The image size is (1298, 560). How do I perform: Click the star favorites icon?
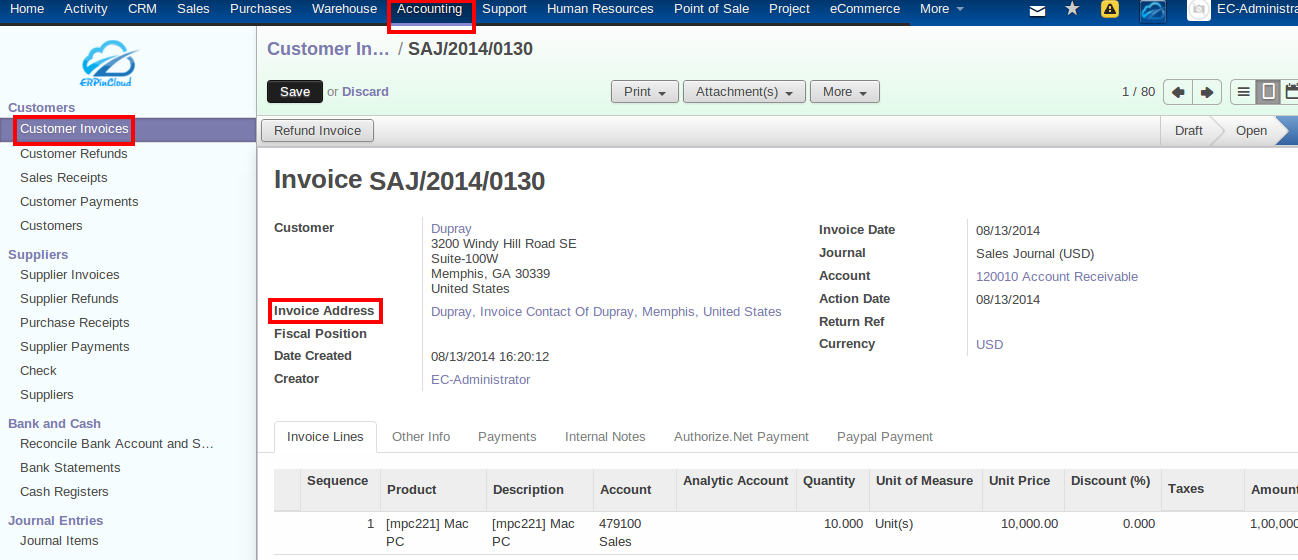(1072, 9)
